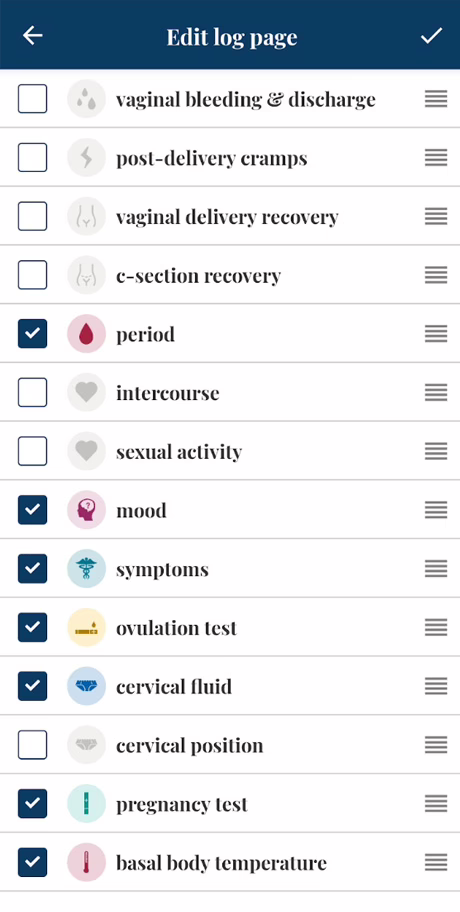Screen dimensions: 460x912
Task: Select the symptoms row label
Action: point(162,570)
